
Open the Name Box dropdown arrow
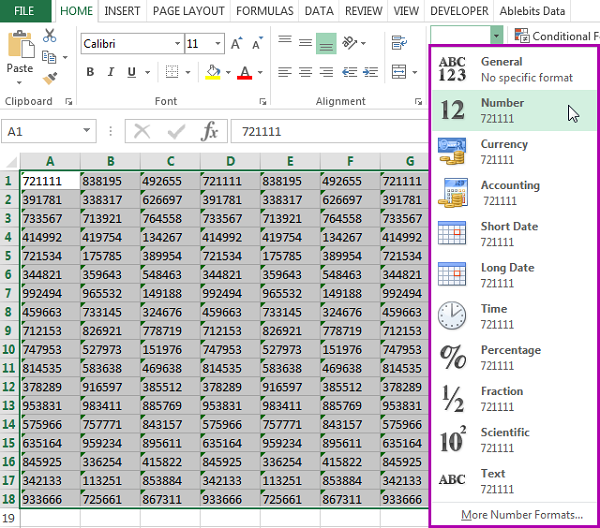pos(111,132)
